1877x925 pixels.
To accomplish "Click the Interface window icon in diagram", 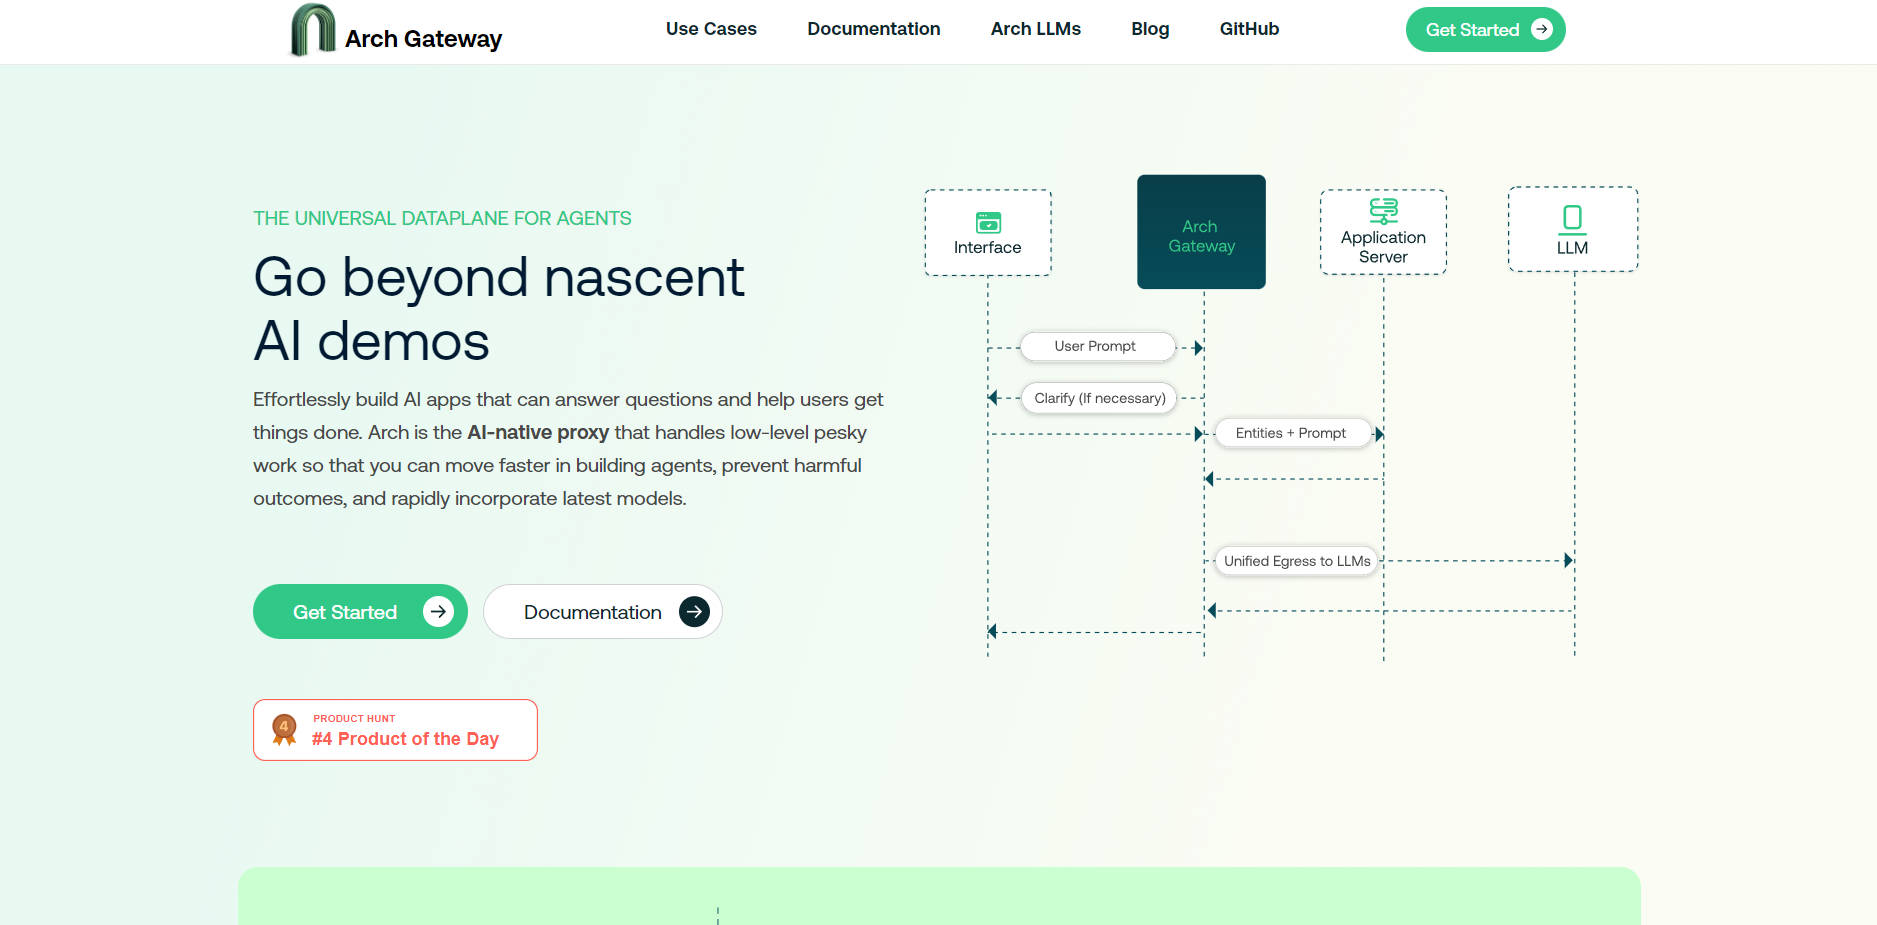I will 988,222.
